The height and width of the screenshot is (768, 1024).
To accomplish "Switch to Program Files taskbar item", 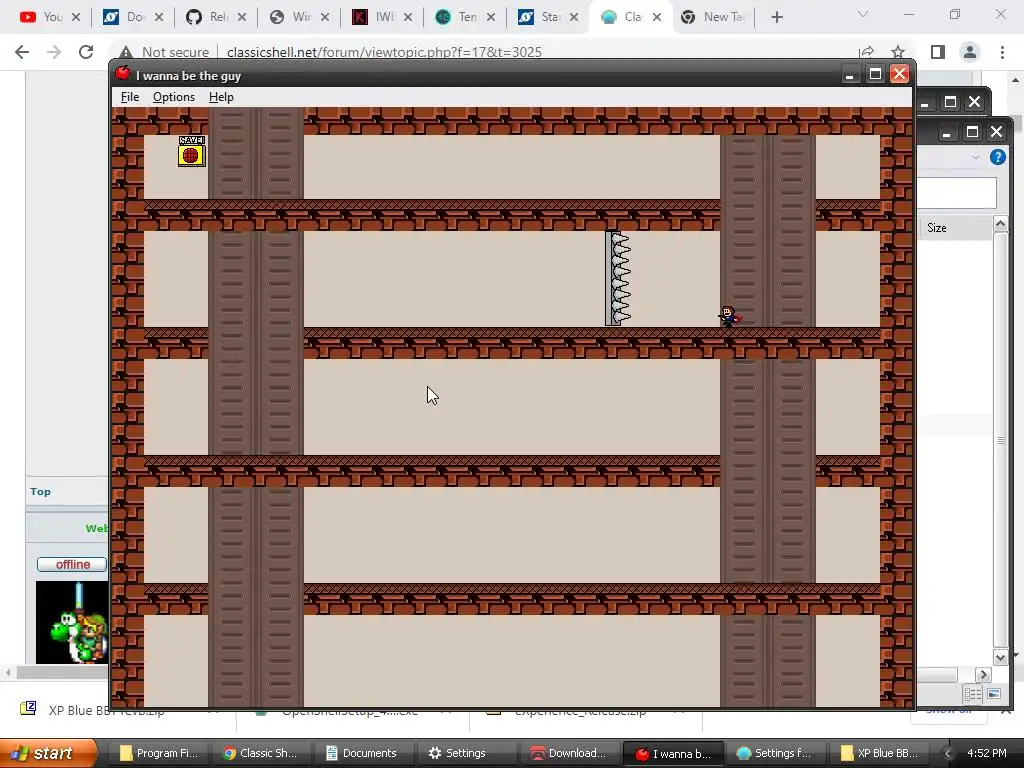I will [x=157, y=753].
